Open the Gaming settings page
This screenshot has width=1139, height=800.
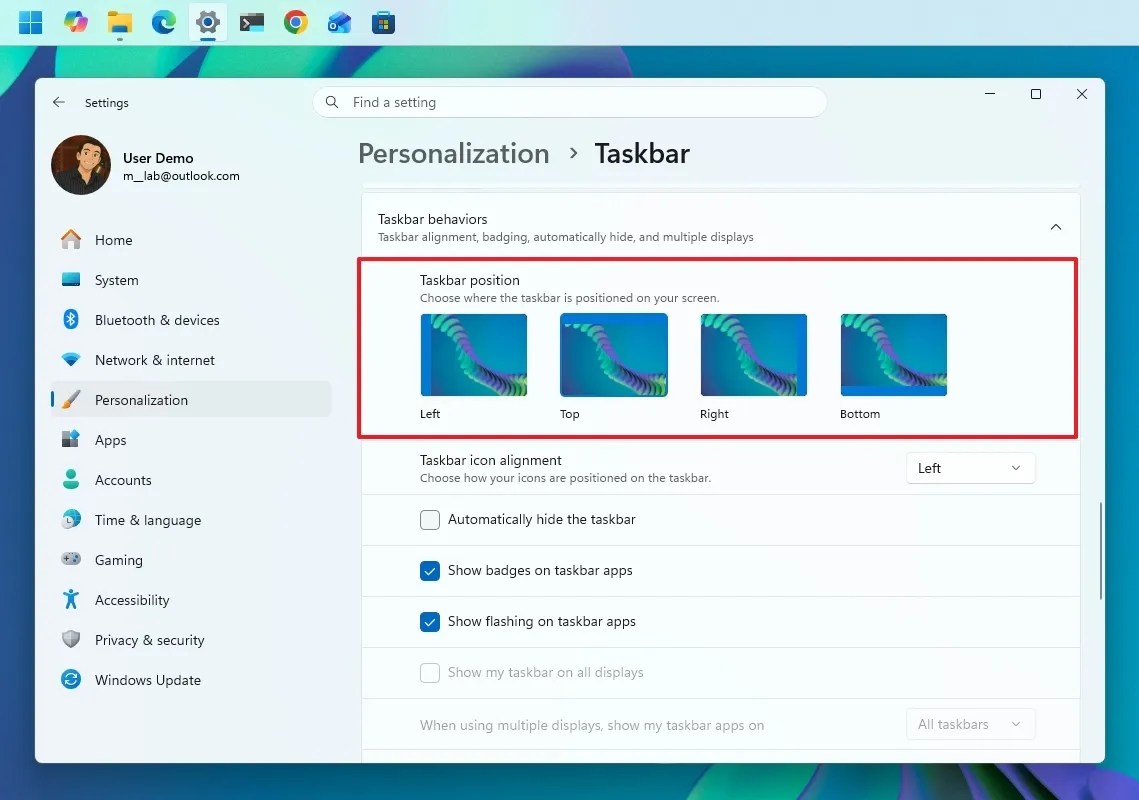[x=191, y=559]
